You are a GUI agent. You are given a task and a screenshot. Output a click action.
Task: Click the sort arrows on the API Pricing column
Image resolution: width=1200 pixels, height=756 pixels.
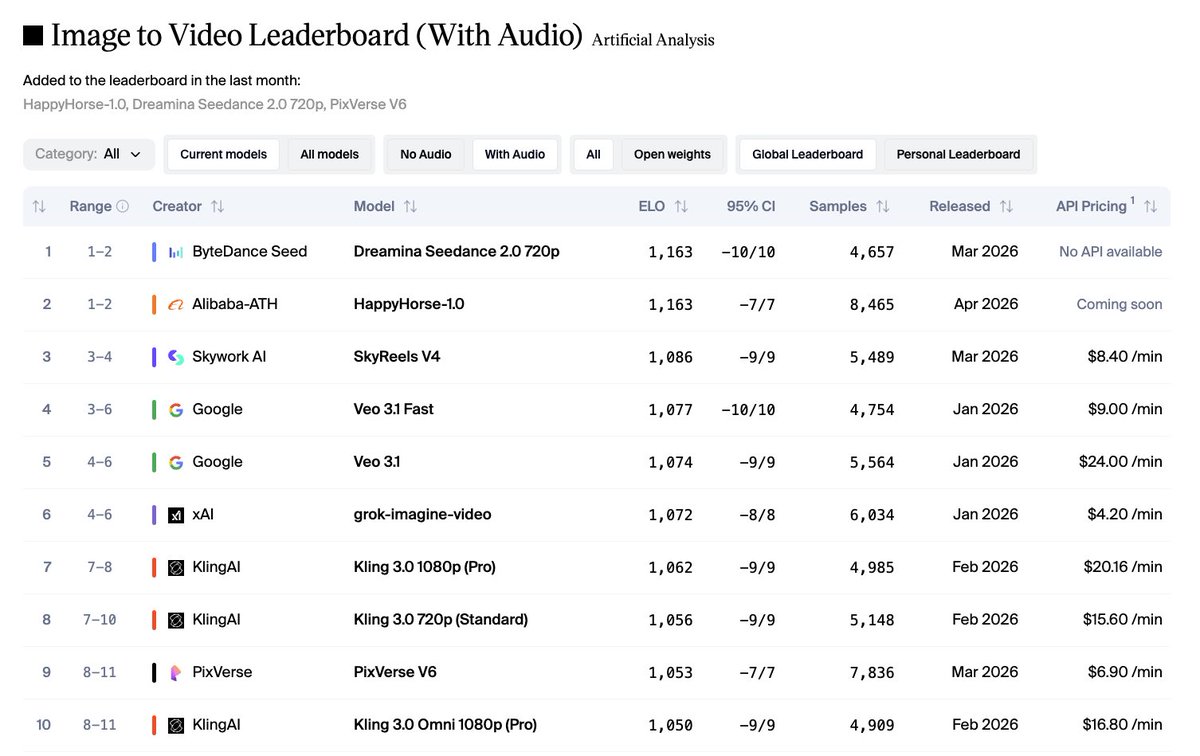pyautogui.click(x=1151, y=206)
